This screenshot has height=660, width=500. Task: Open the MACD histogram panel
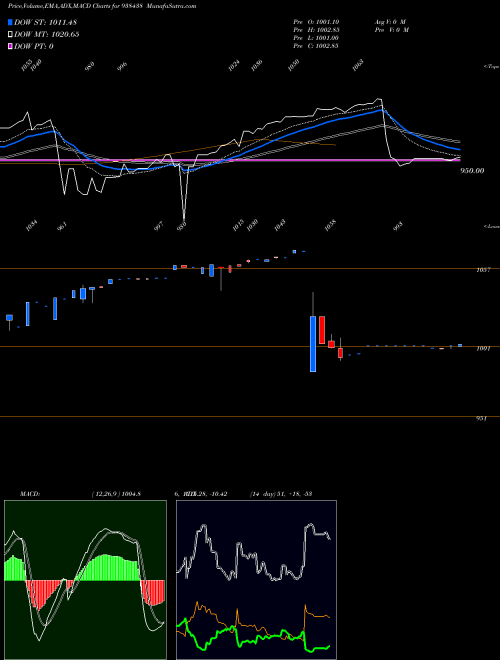[x=85, y=580]
